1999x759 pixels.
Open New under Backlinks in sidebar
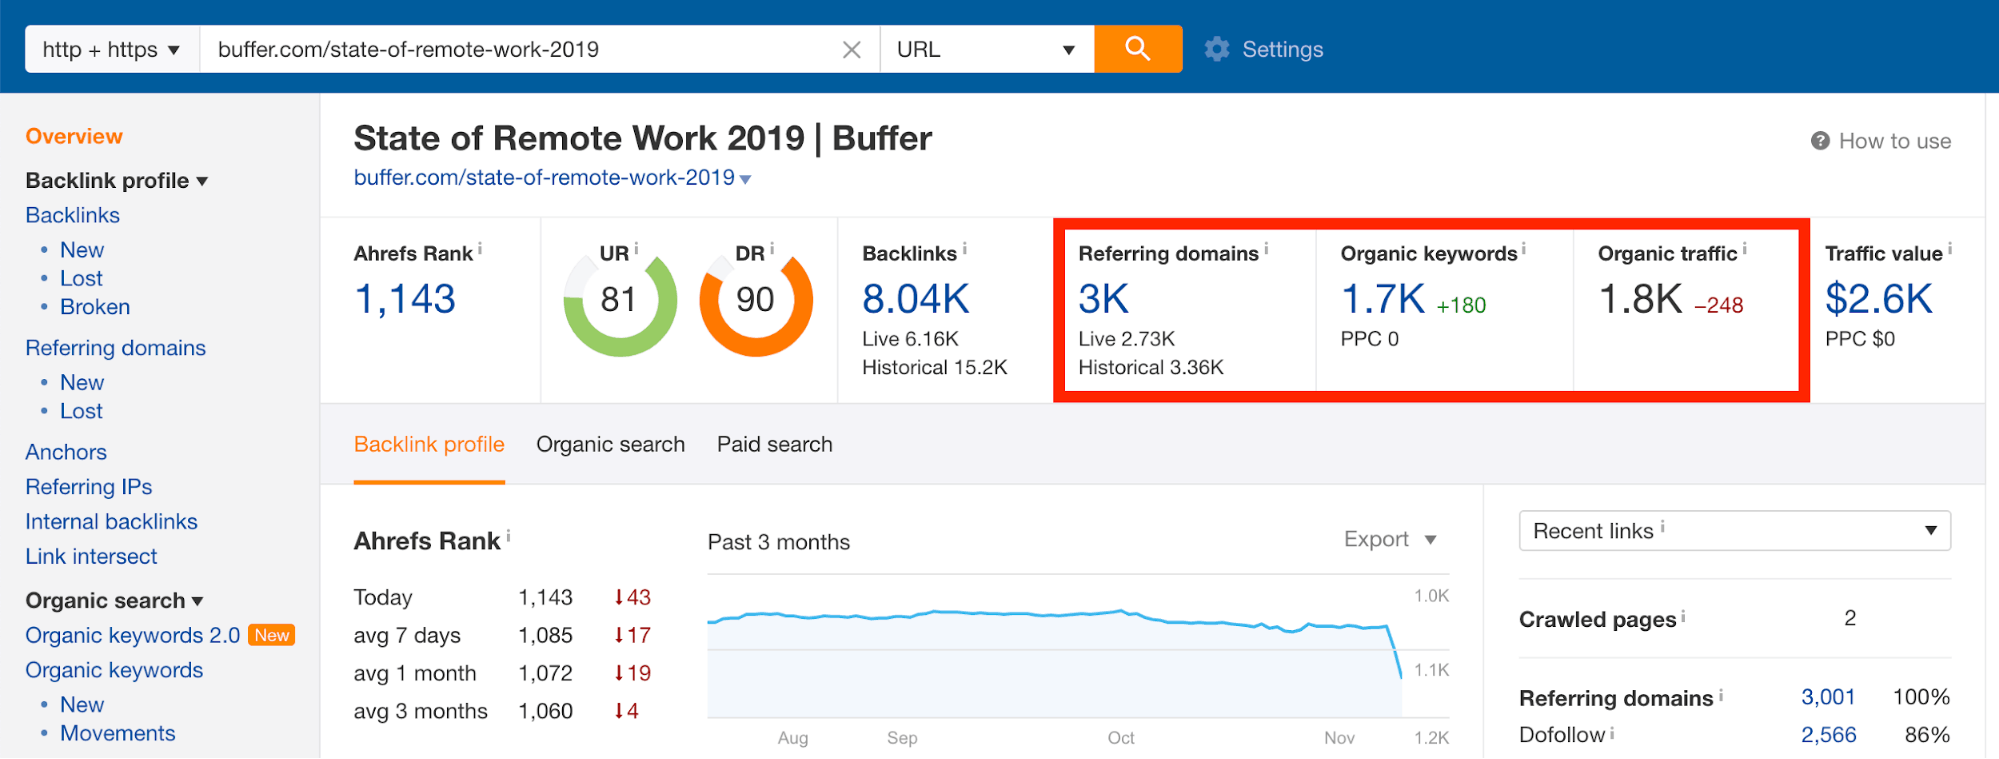pyautogui.click(x=82, y=250)
